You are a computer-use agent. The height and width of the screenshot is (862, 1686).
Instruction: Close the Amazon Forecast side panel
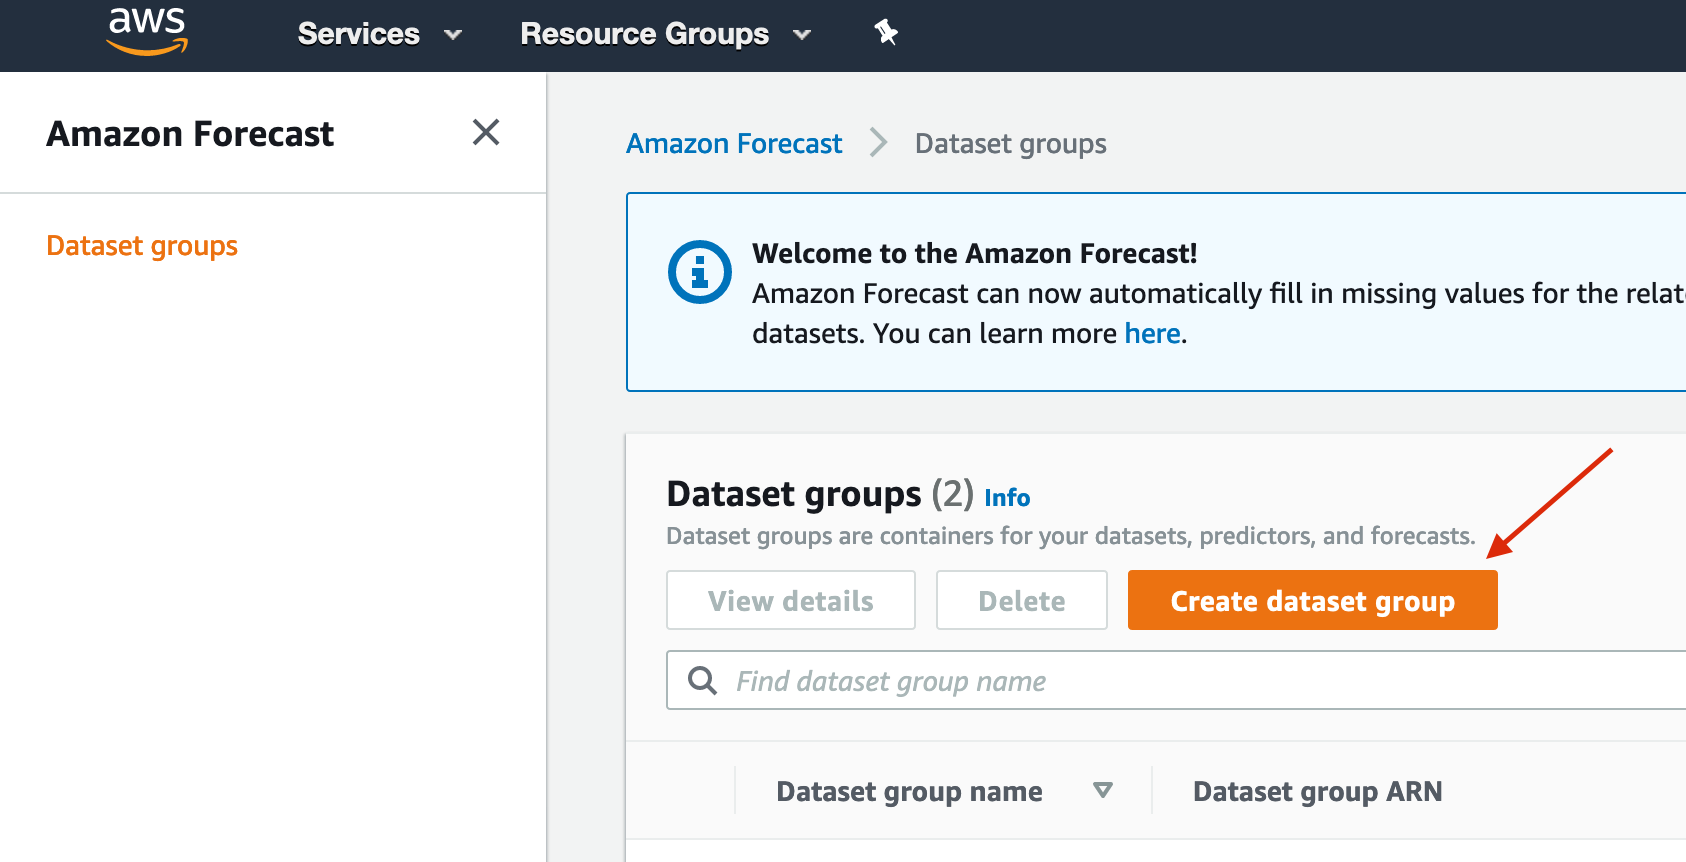click(x=486, y=132)
